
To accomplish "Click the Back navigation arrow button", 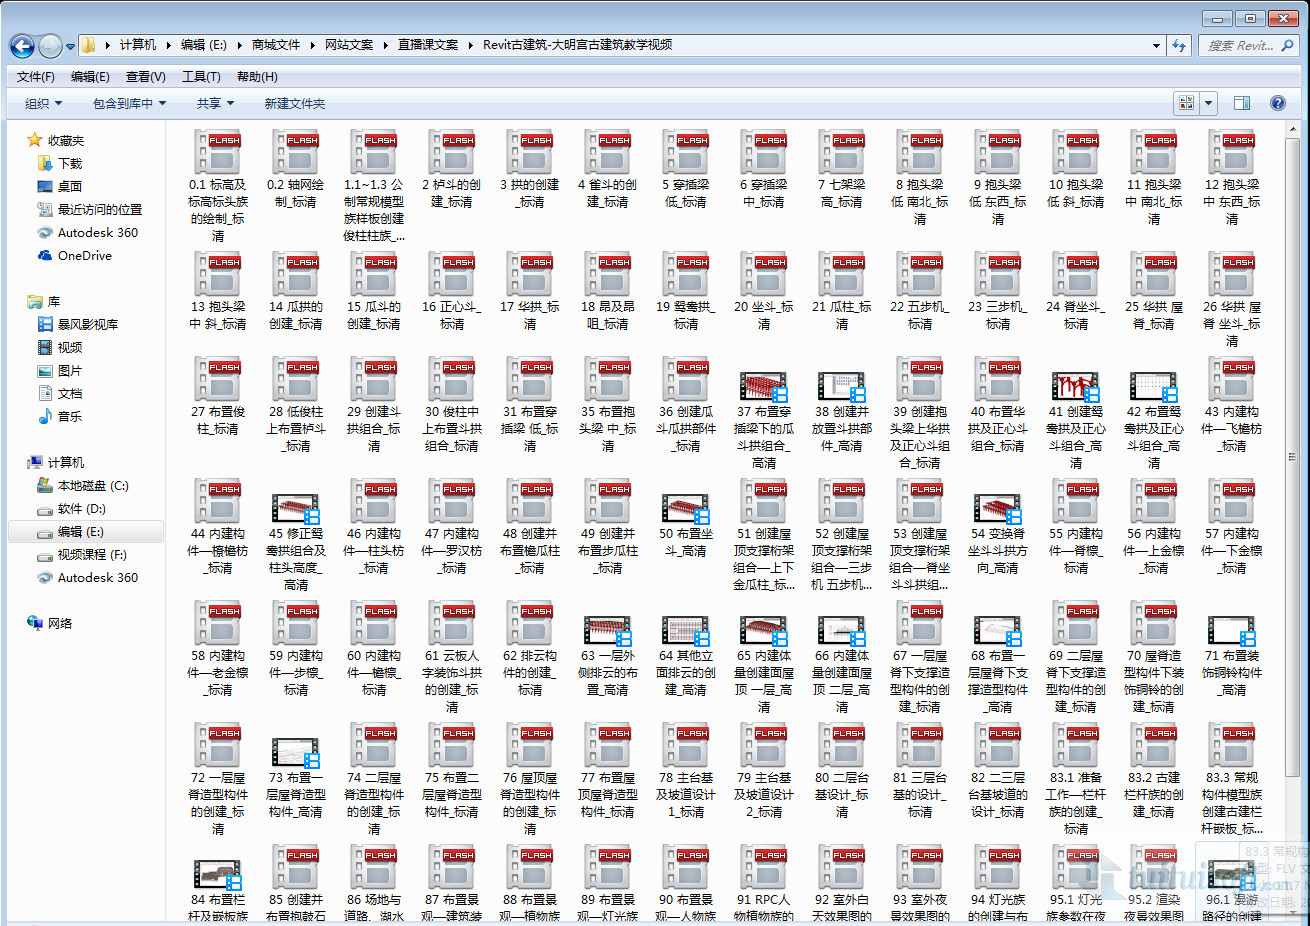I will coord(22,45).
